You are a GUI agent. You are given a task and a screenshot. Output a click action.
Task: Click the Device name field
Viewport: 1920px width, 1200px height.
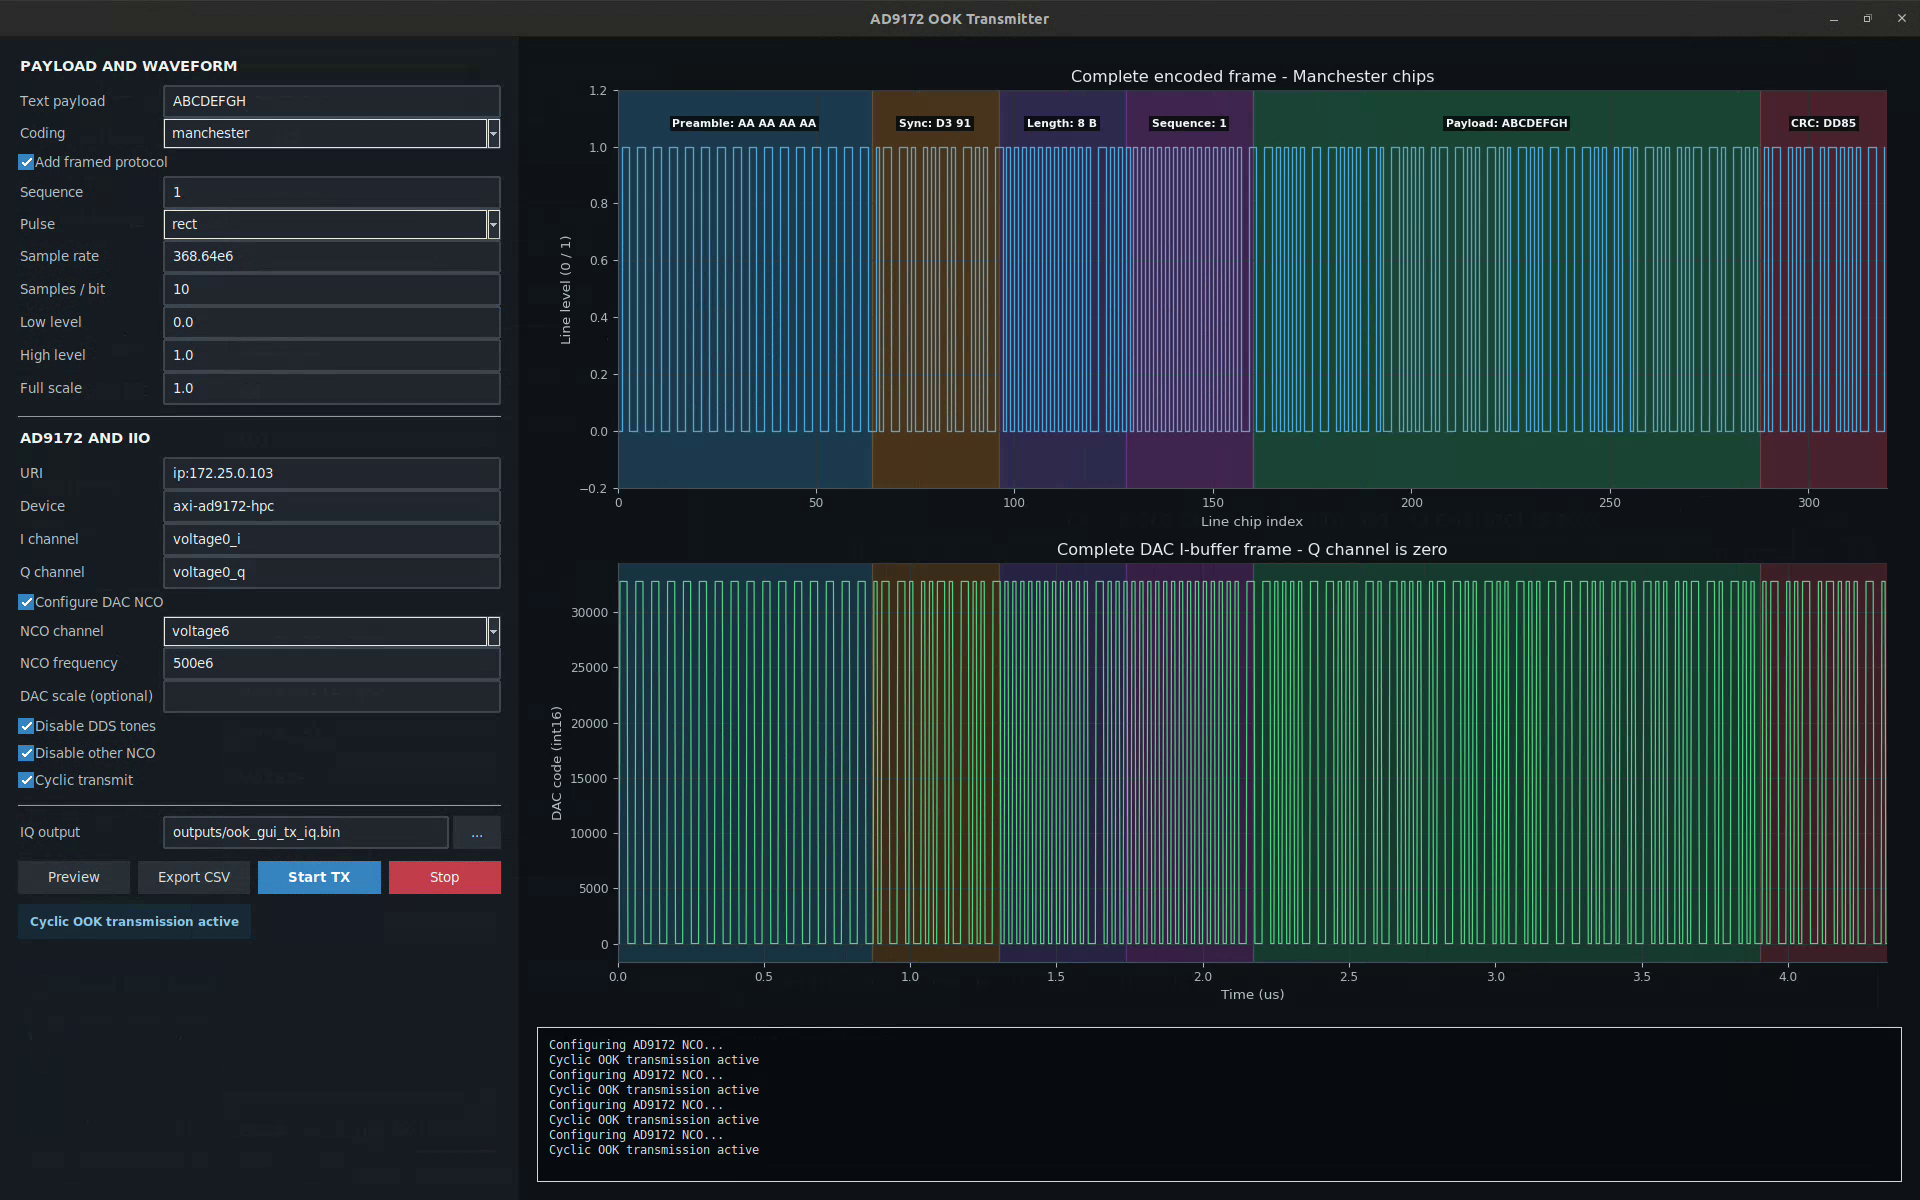click(332, 506)
